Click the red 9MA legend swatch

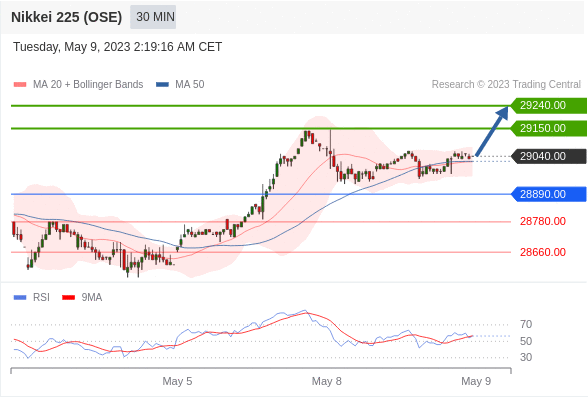point(68,298)
